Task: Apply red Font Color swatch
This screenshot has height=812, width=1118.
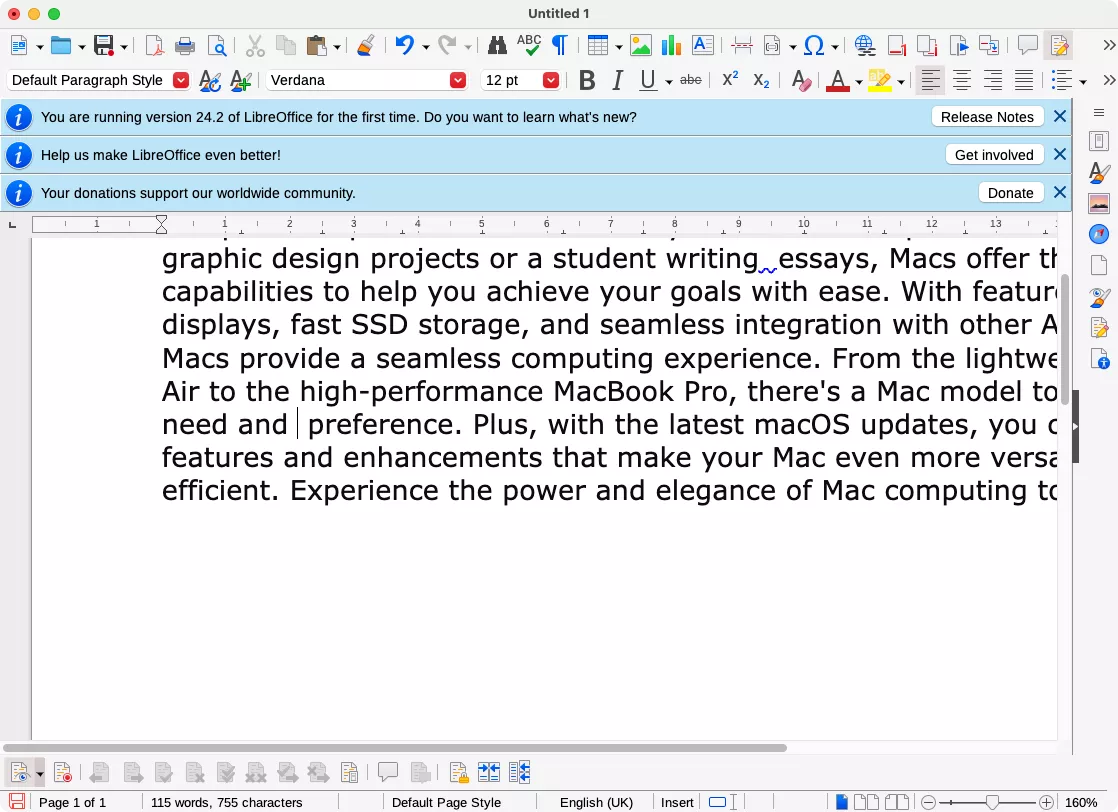Action: point(837,81)
